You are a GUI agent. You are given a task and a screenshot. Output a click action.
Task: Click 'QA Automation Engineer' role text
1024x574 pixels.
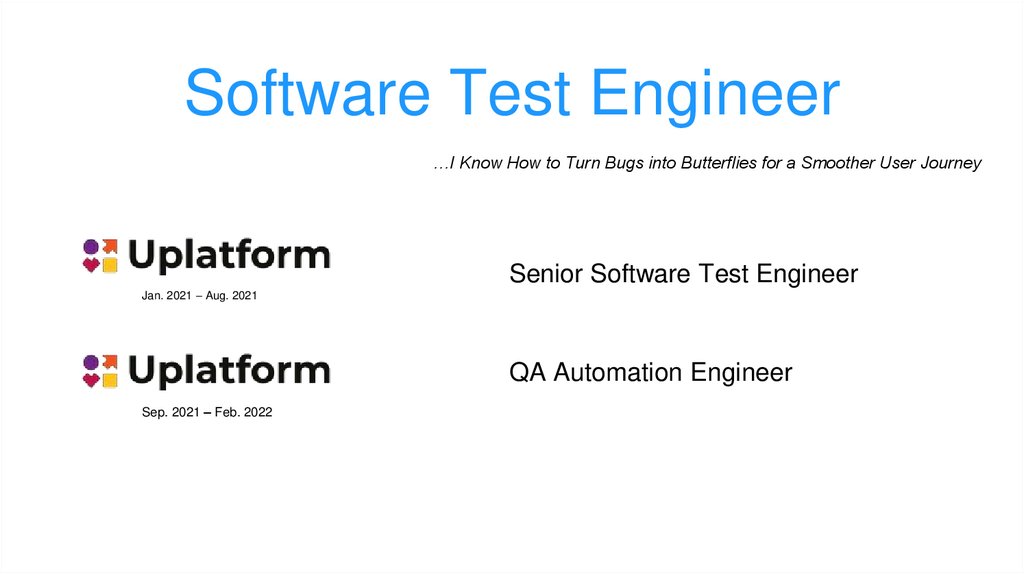coord(650,373)
